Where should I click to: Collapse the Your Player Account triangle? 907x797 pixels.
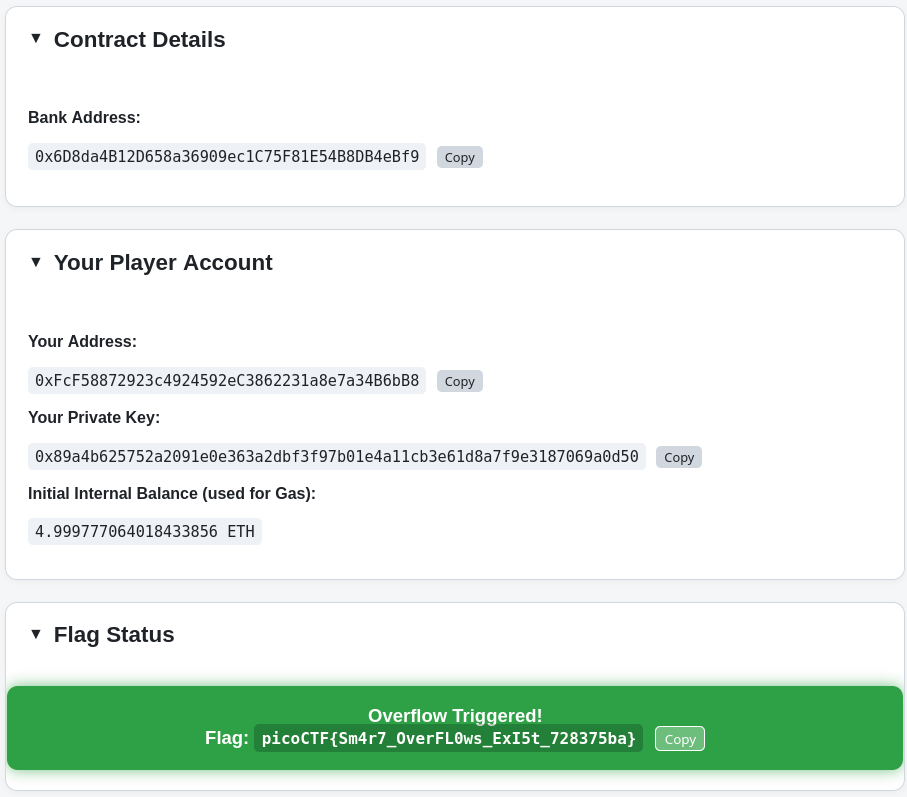click(36, 262)
